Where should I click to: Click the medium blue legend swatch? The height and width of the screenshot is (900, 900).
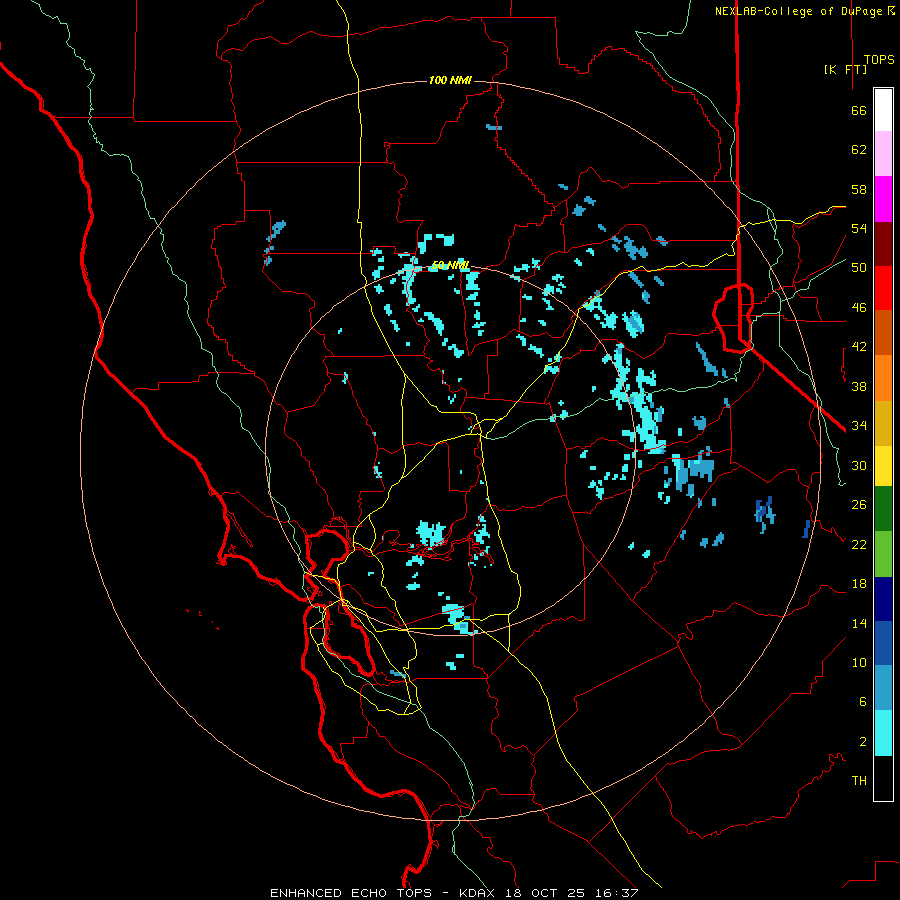(x=883, y=643)
